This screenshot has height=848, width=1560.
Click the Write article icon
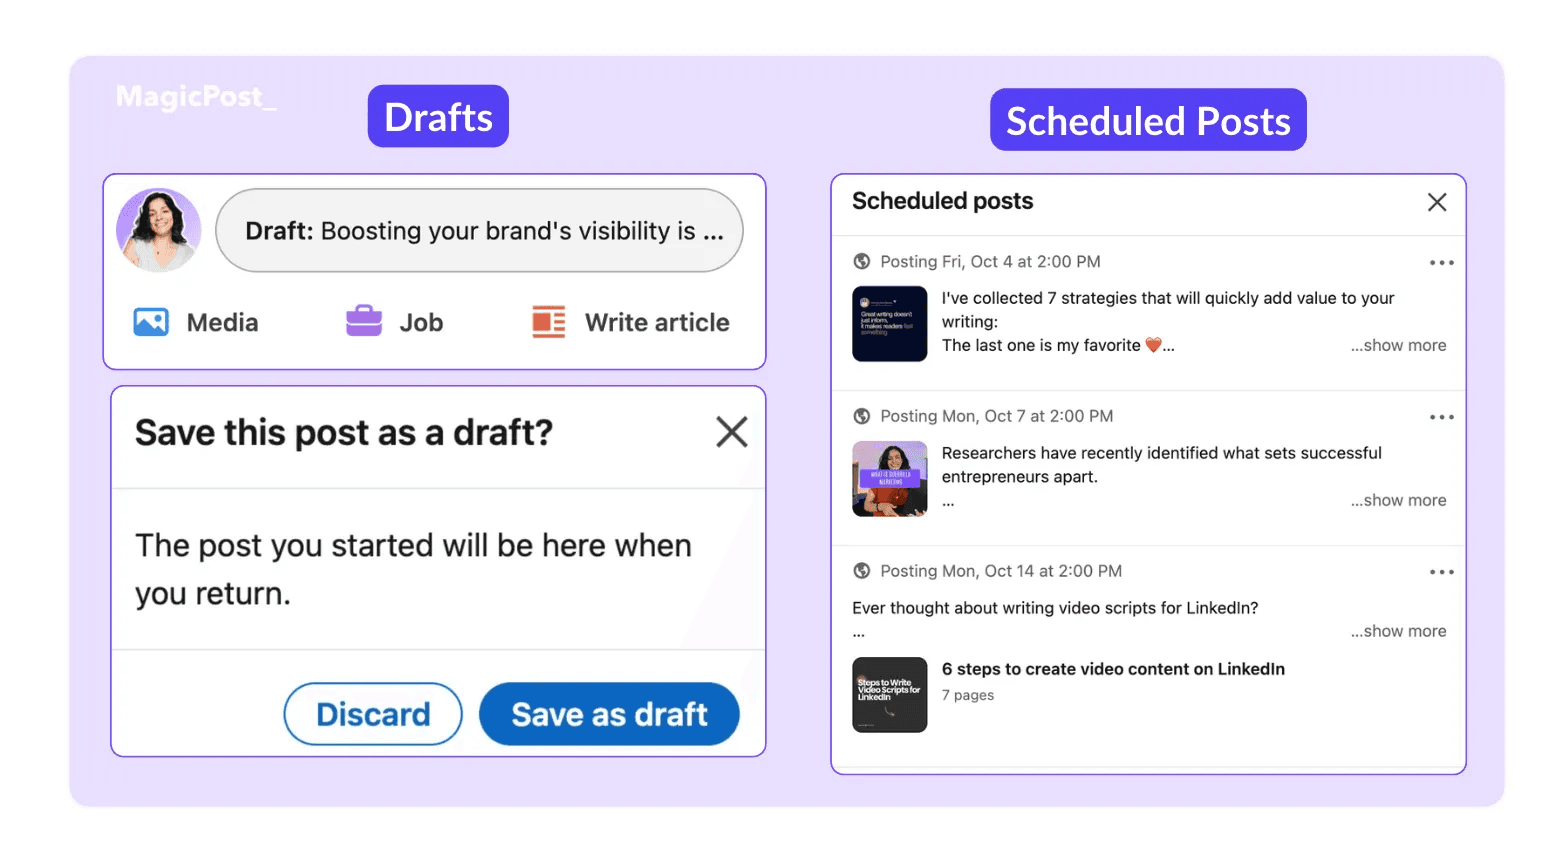point(548,322)
